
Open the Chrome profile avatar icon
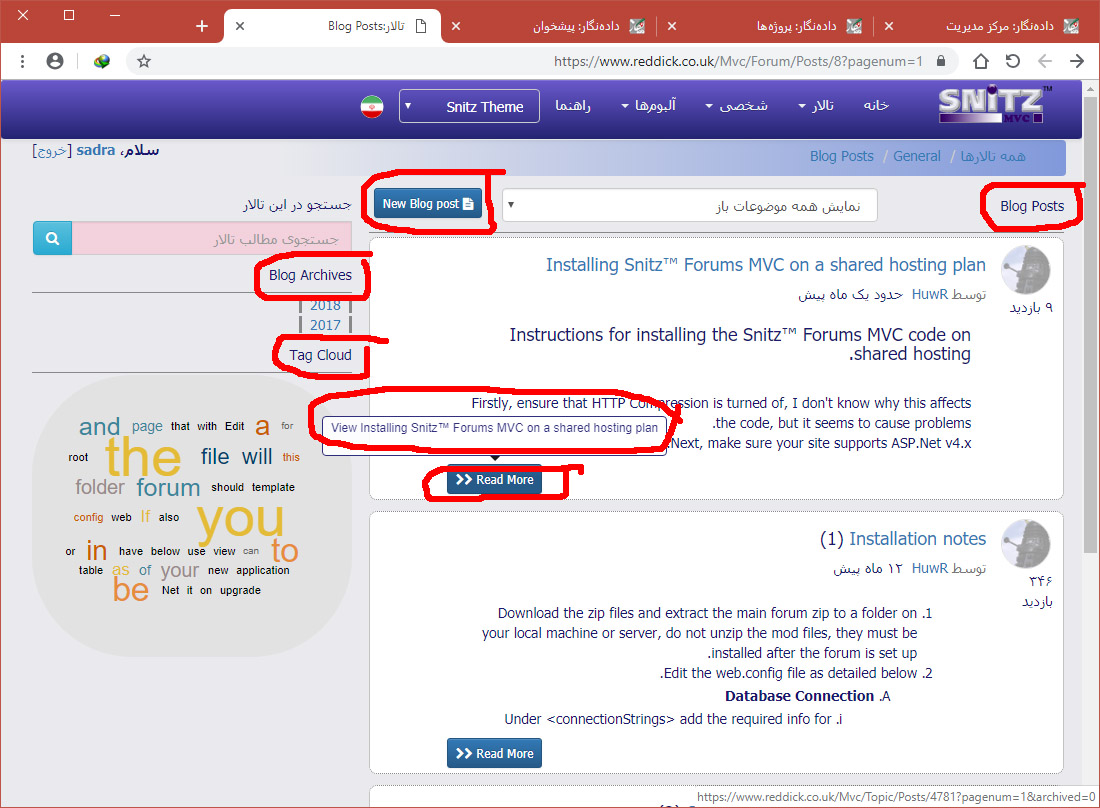pos(55,61)
